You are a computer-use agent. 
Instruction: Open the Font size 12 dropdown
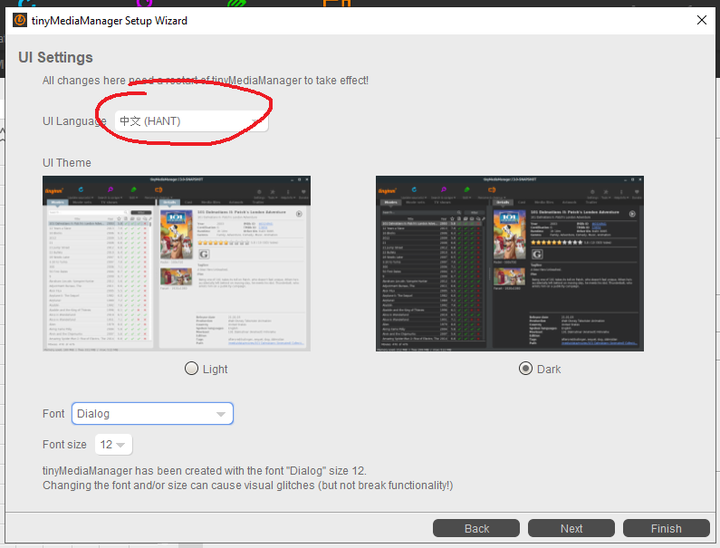113,444
